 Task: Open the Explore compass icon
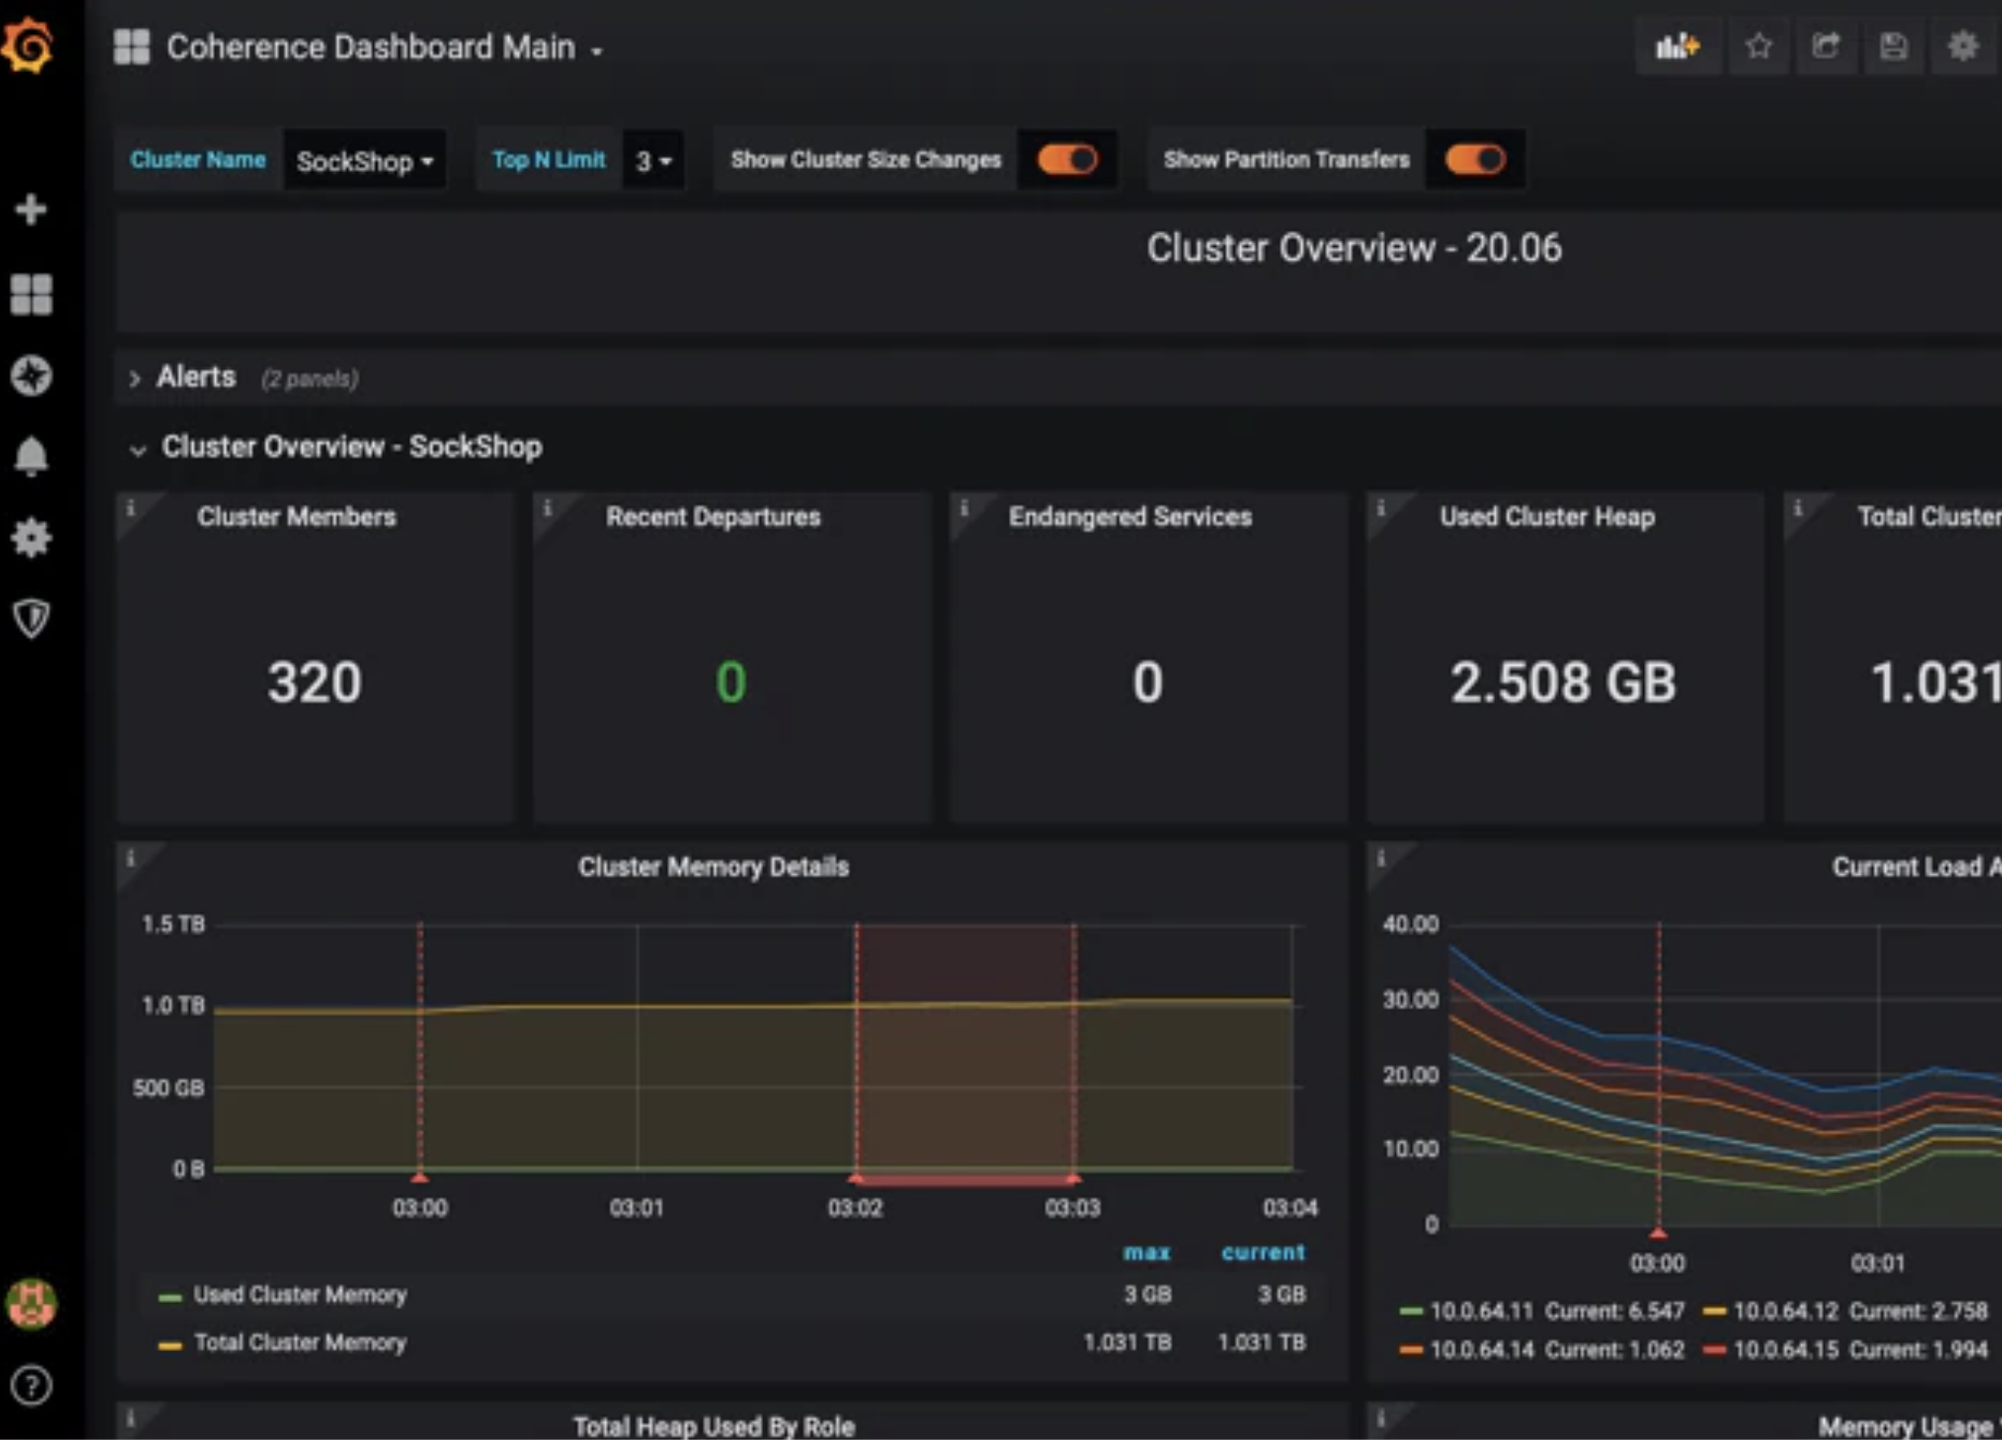pos(31,375)
